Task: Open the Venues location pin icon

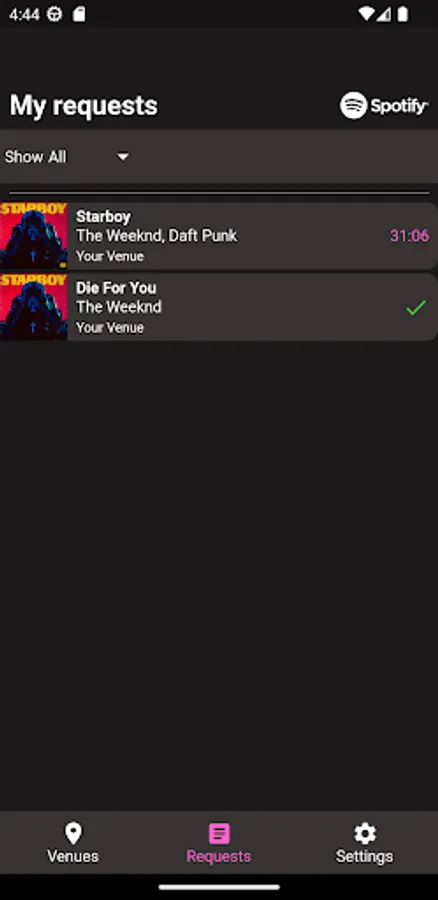Action: point(73,833)
